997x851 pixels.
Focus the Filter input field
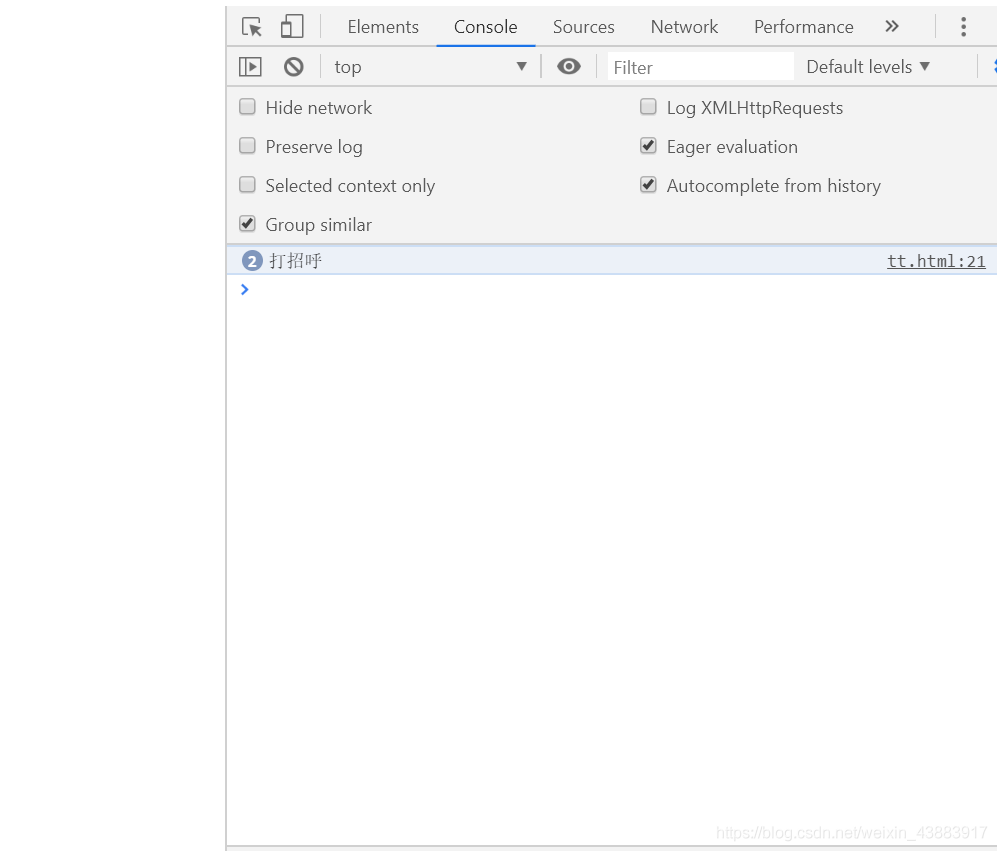pos(701,67)
